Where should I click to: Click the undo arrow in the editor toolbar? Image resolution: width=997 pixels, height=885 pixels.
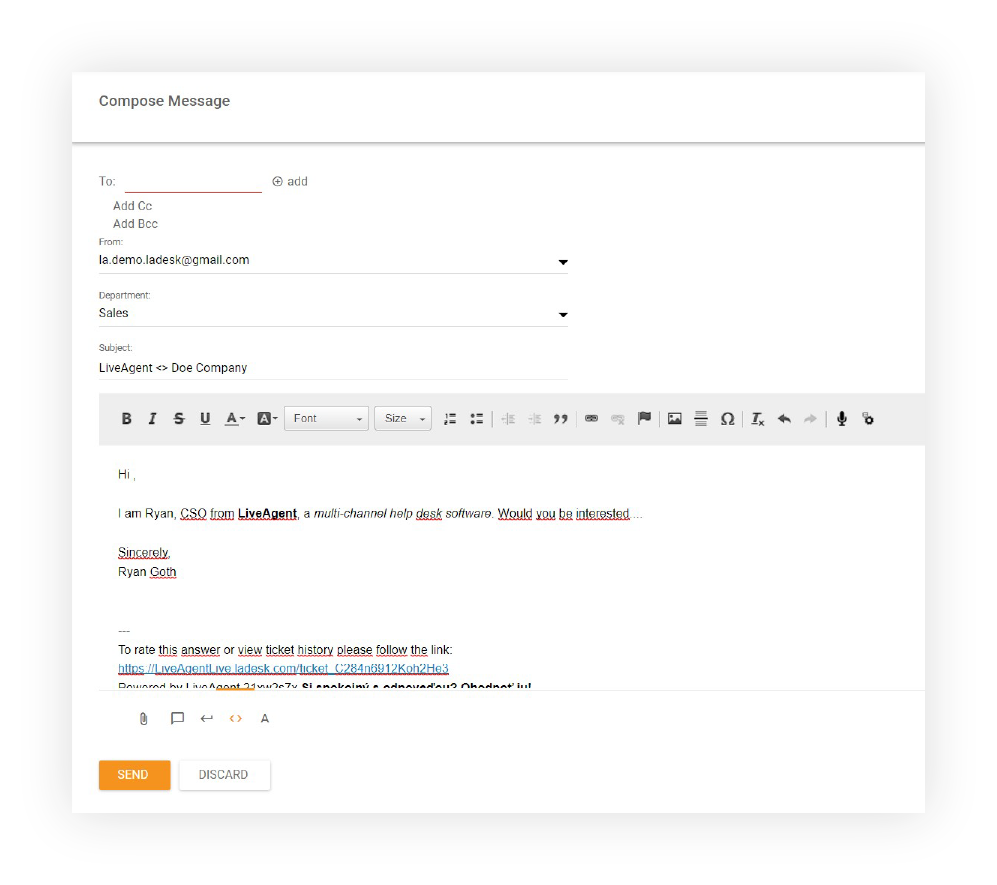784,418
